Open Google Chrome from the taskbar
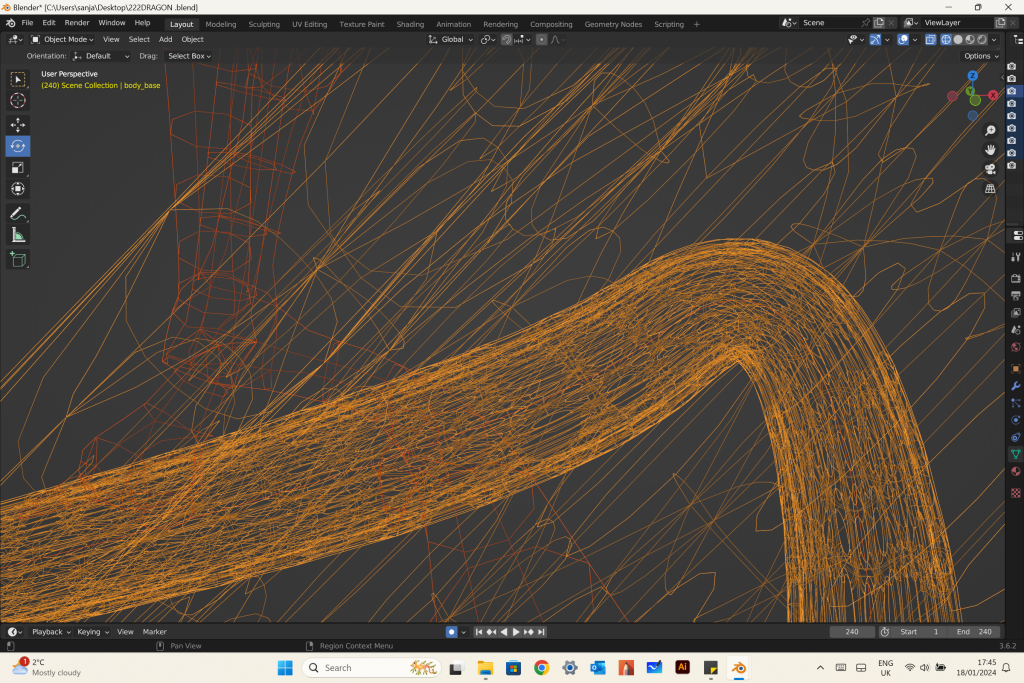 [541, 668]
